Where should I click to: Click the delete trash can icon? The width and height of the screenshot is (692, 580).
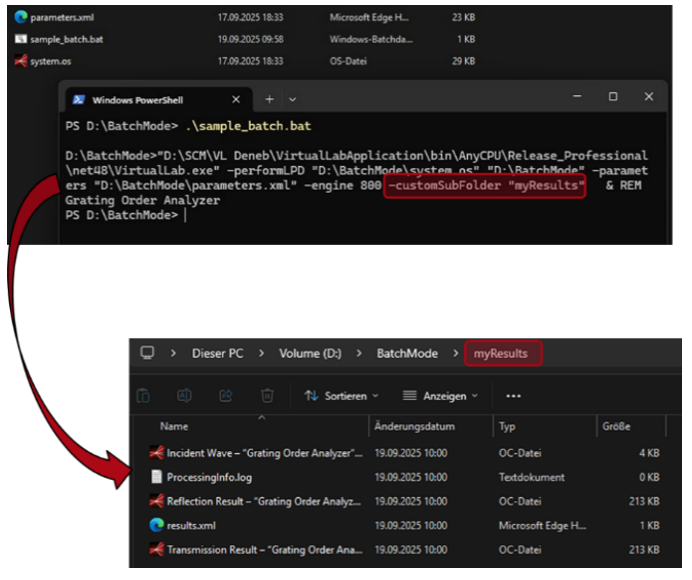(x=267, y=395)
